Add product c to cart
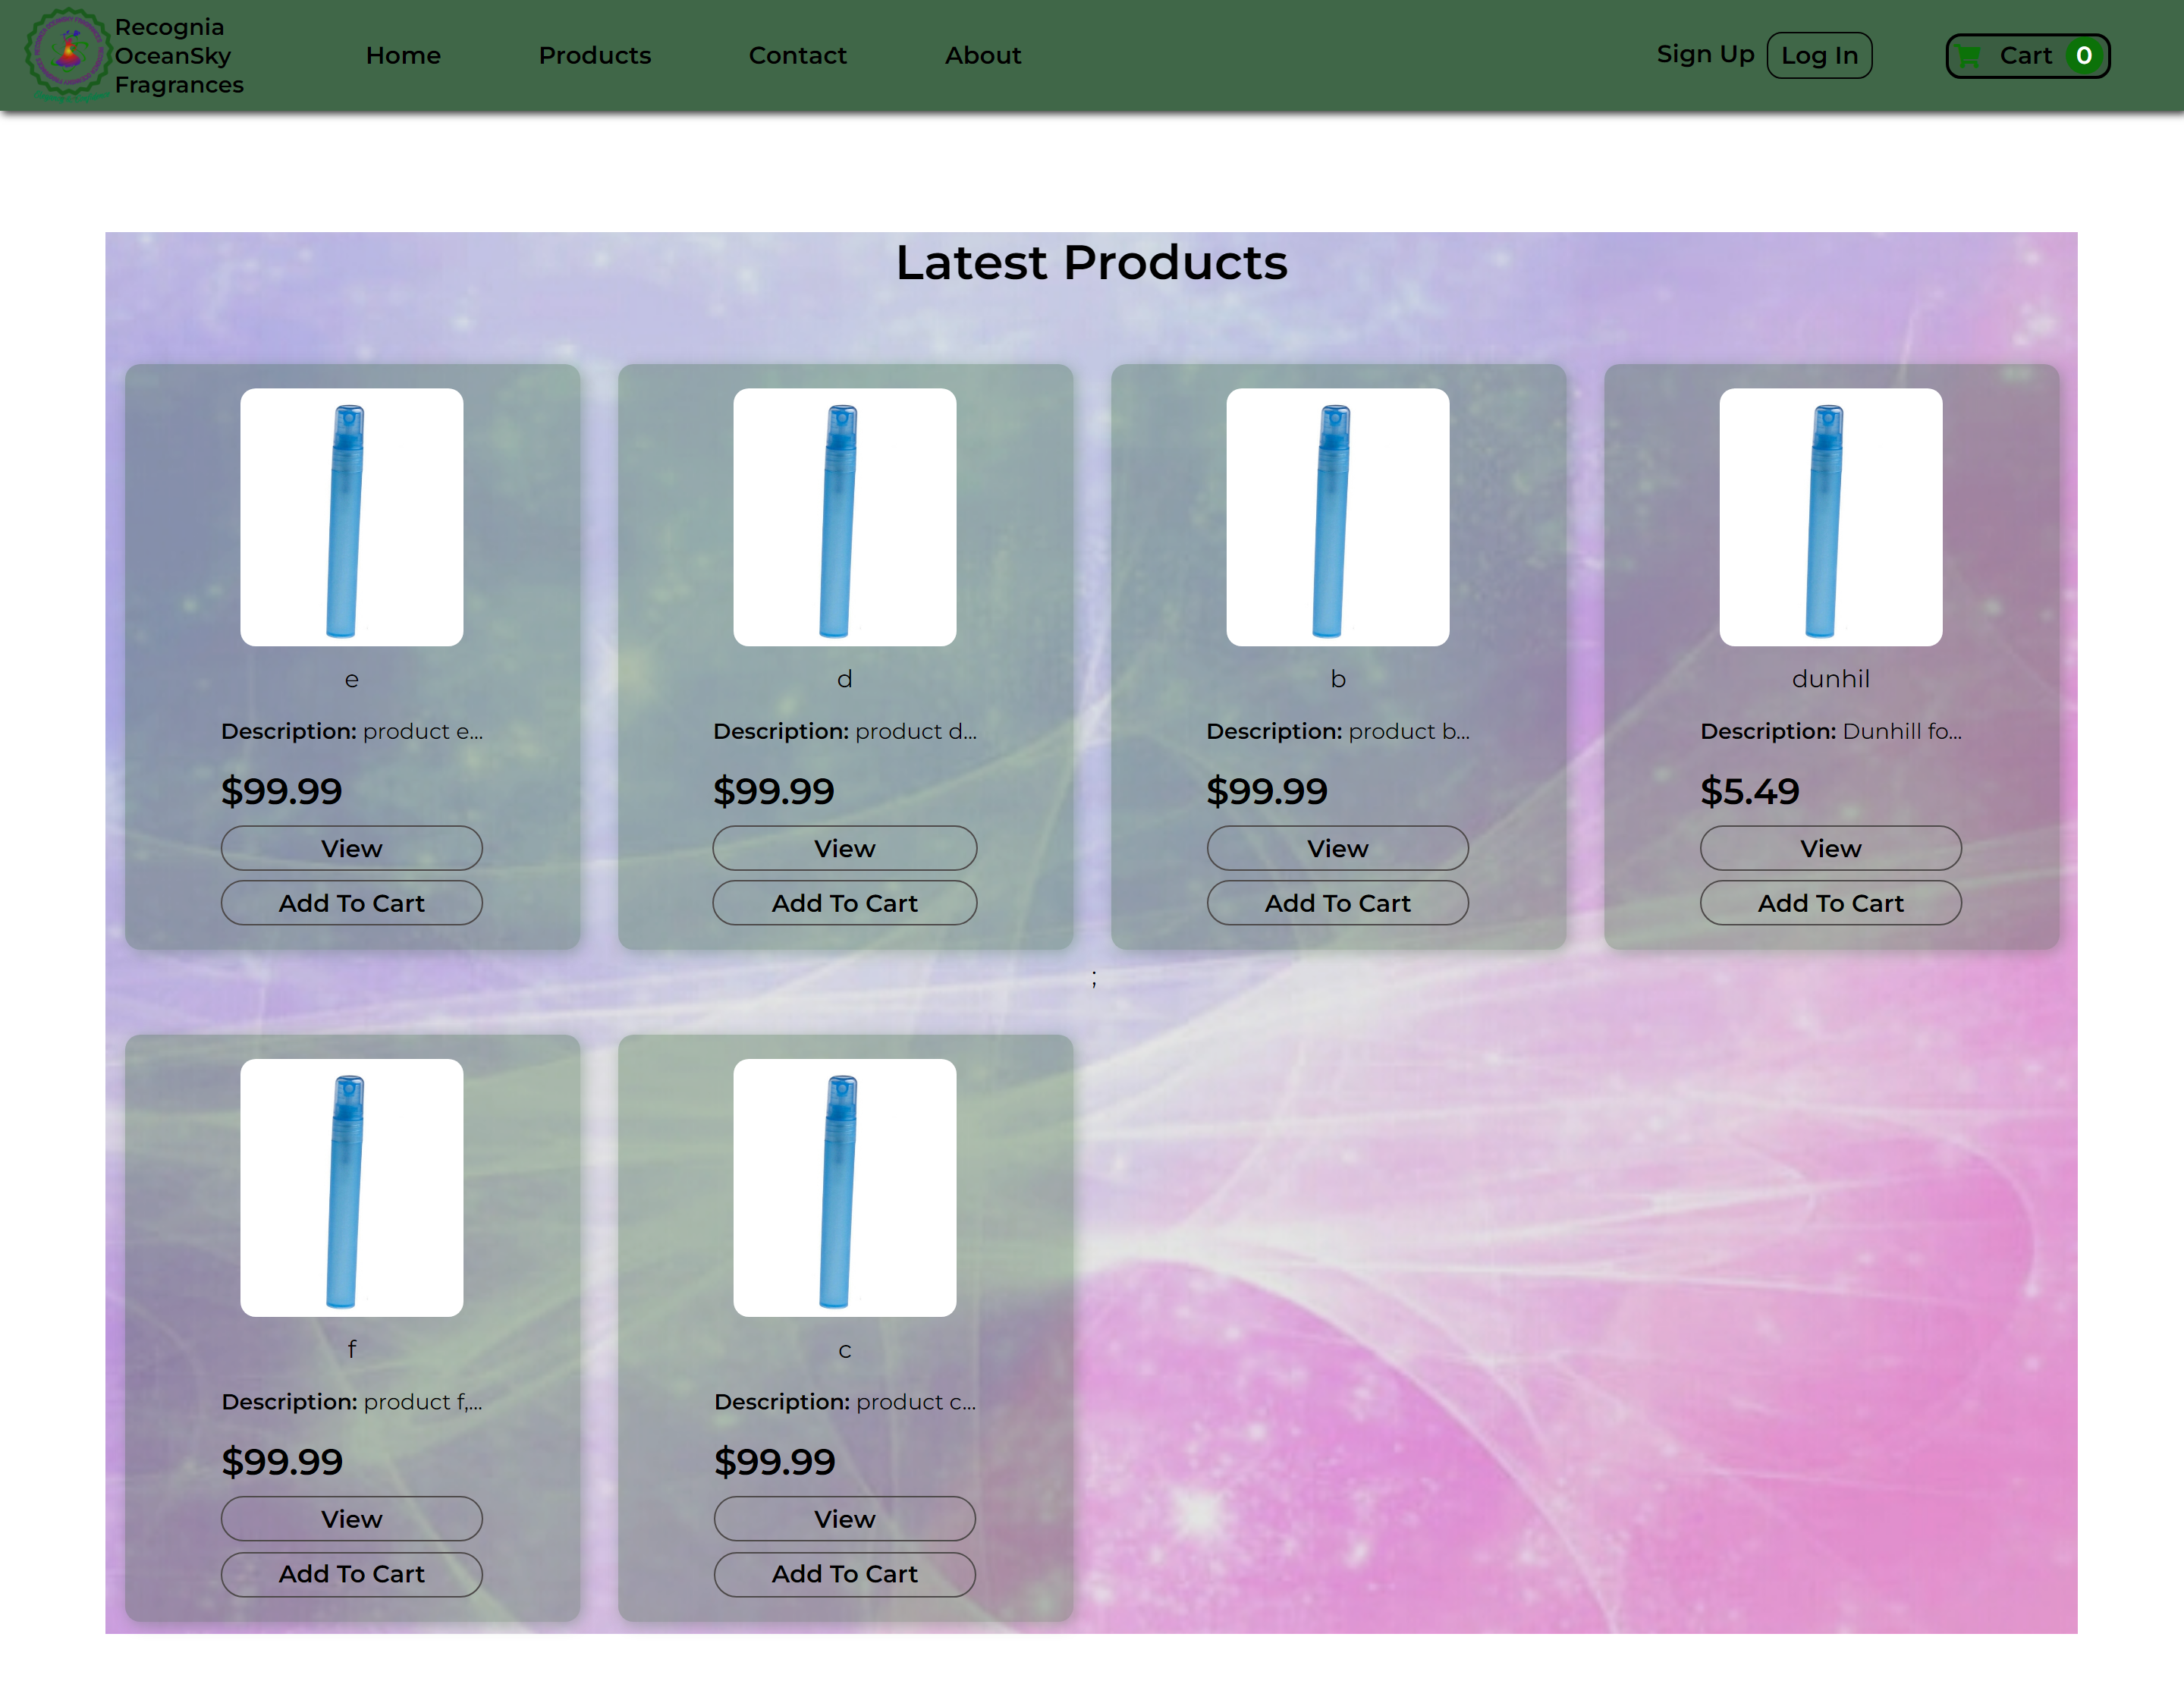 pyautogui.click(x=845, y=1574)
